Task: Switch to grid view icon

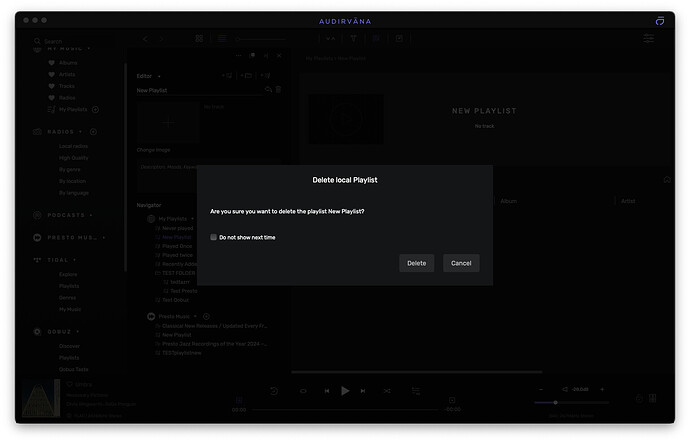Action: coord(199,39)
